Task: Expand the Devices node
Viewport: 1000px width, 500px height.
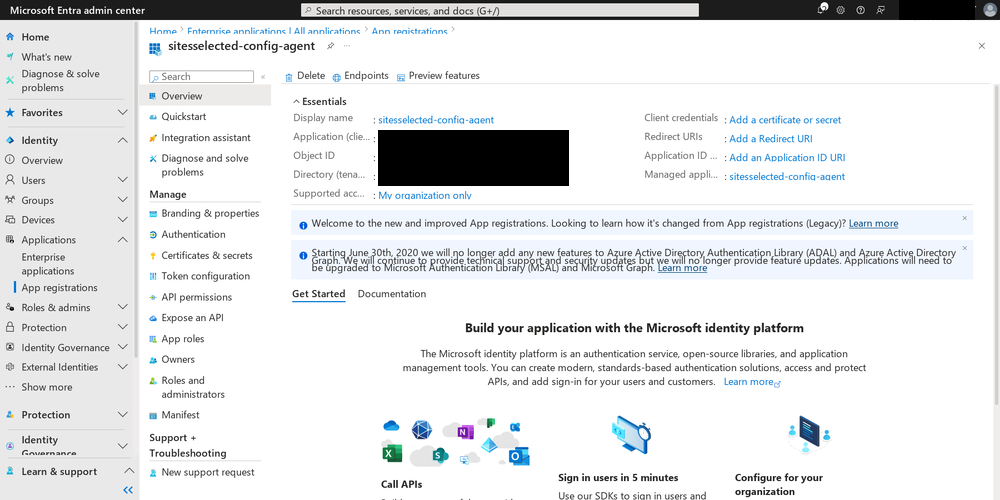Action: point(123,219)
